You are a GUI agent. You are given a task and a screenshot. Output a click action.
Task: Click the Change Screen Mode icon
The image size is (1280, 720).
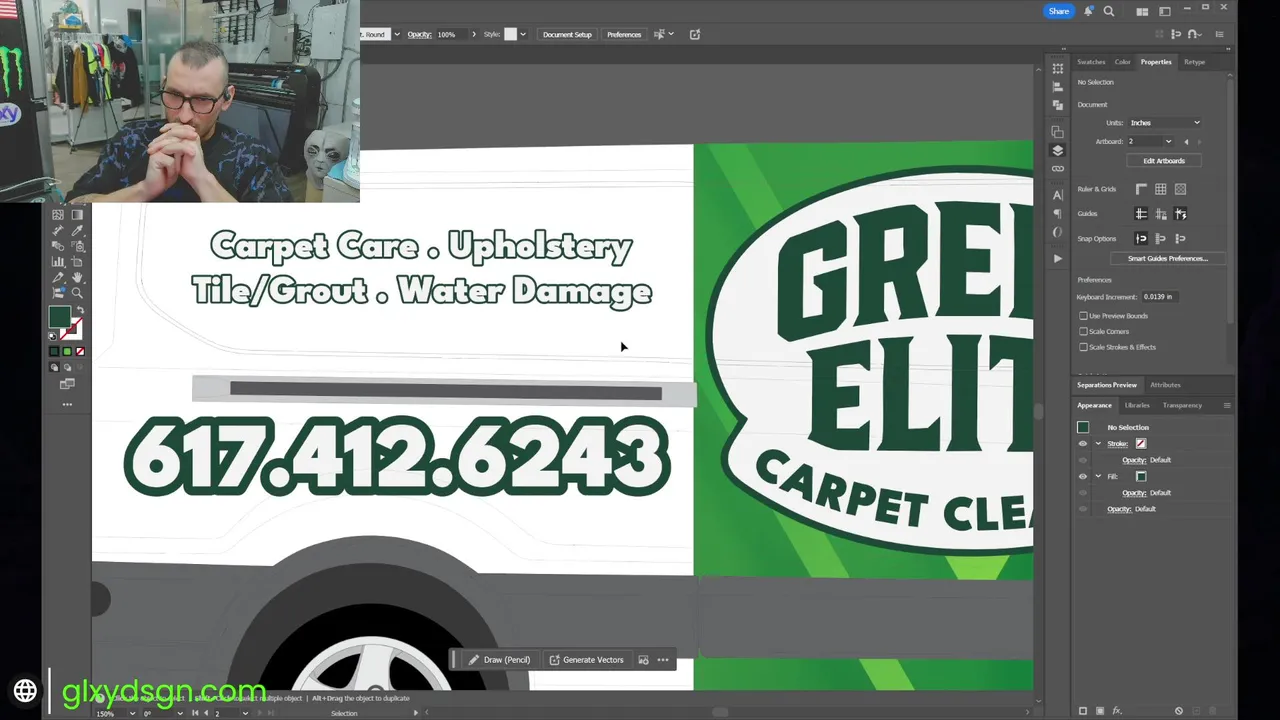click(67, 383)
